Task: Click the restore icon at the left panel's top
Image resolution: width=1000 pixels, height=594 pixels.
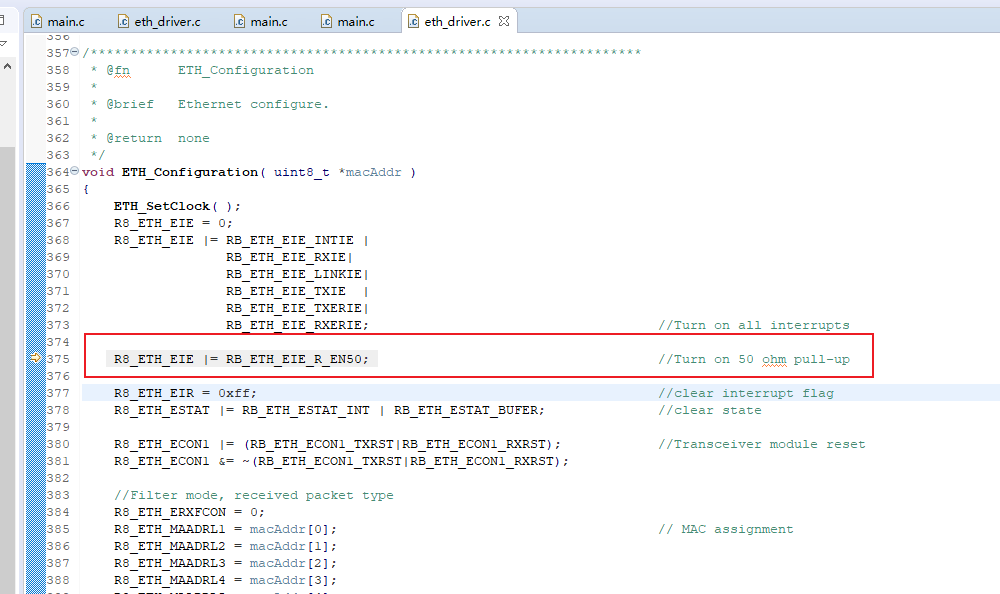Action: [3, 19]
